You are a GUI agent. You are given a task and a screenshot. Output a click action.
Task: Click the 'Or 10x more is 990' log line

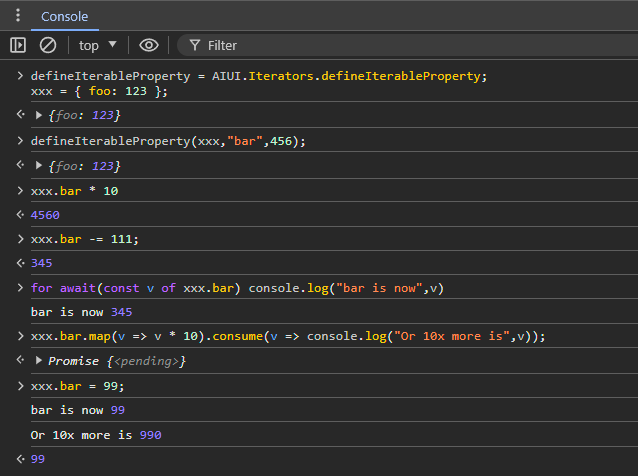click(96, 435)
